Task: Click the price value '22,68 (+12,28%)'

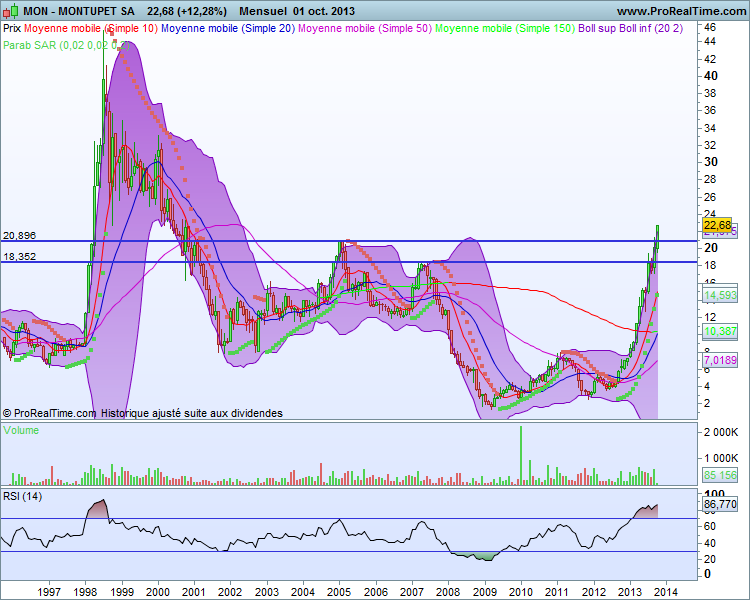Action: [x=187, y=11]
